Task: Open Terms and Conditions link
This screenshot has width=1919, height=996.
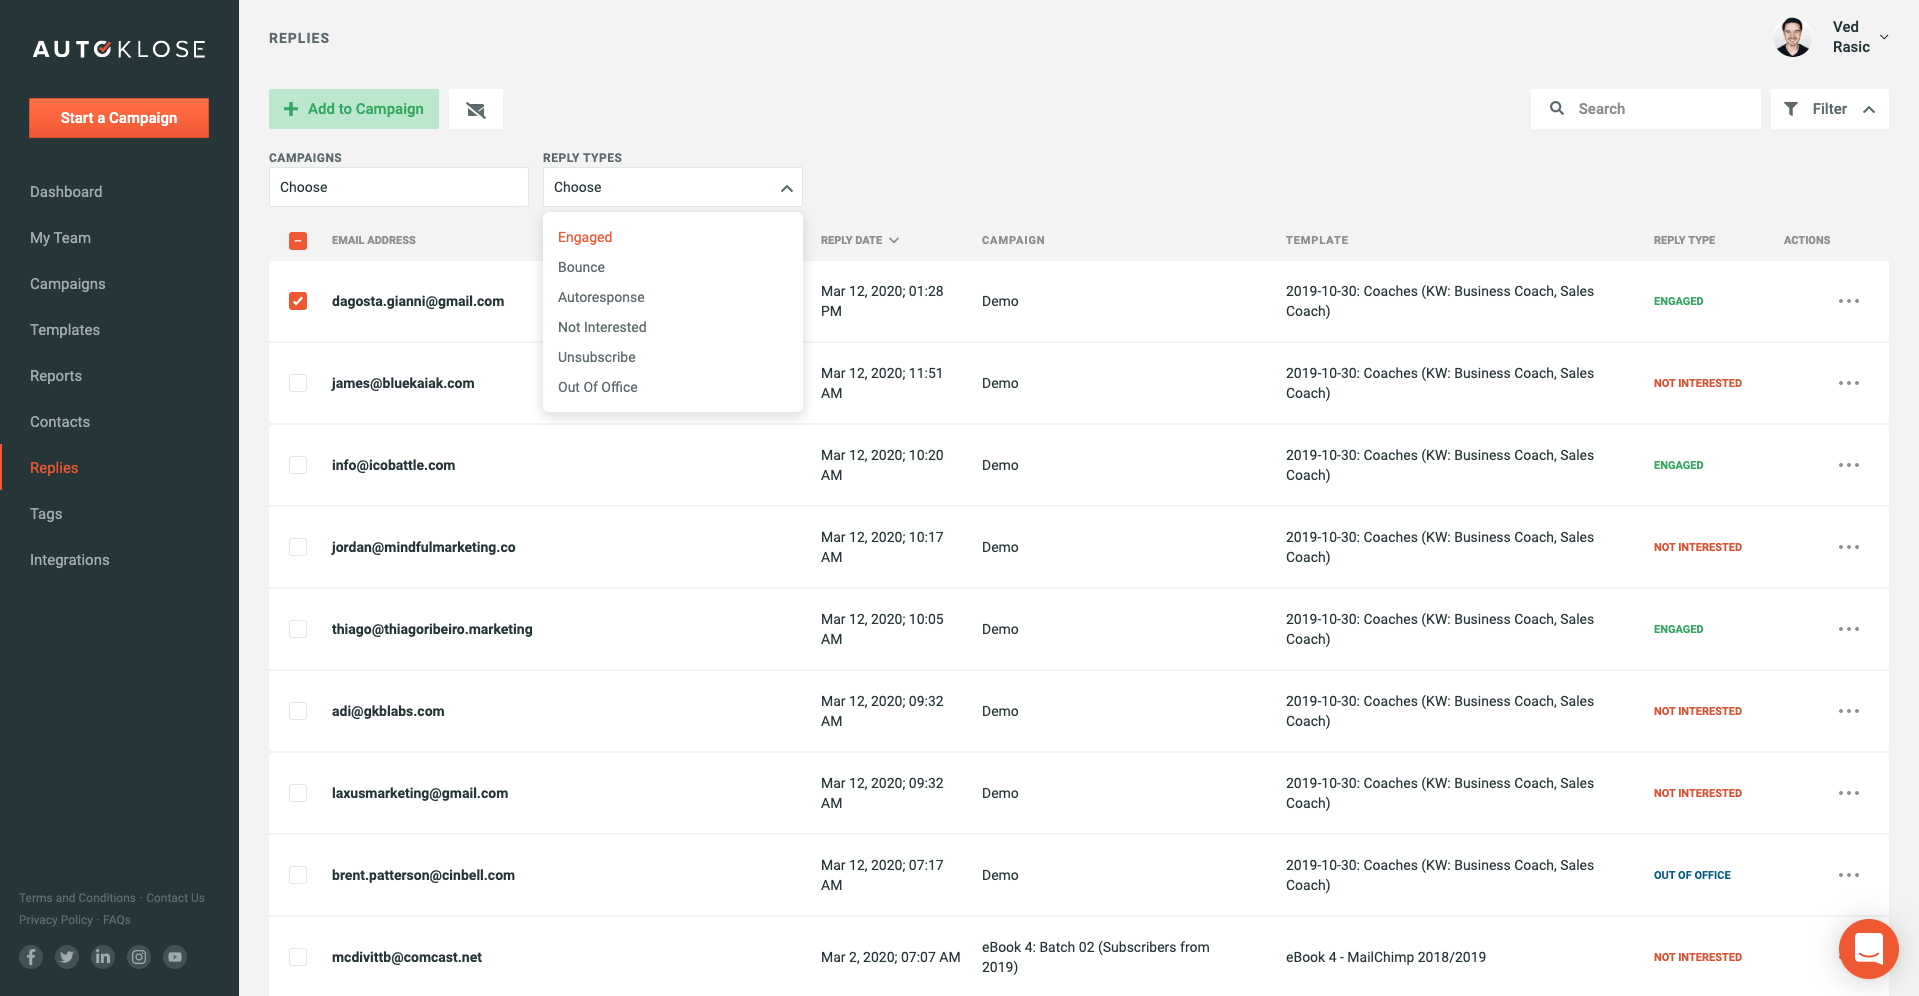Action: tap(77, 898)
